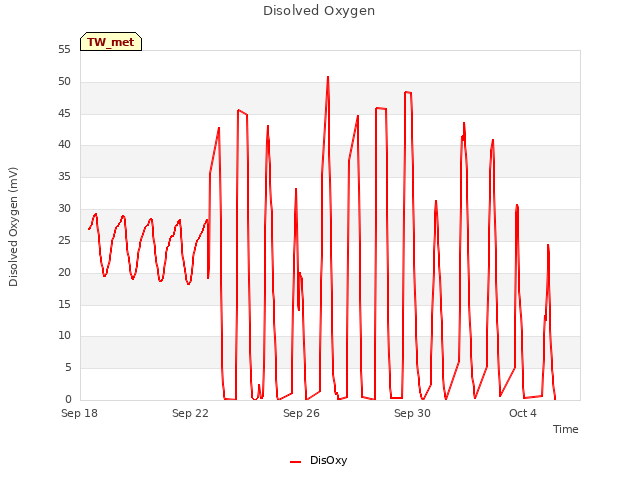Click the 0 value on y-axis
640x480 pixels.
[x=68, y=399]
